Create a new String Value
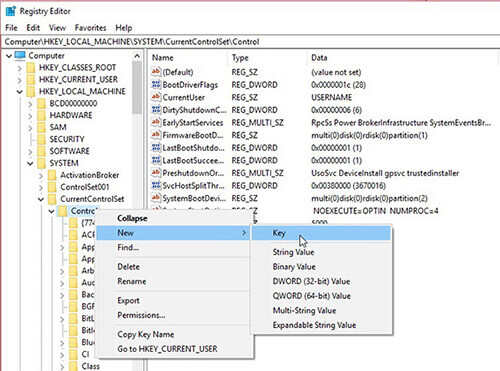500x371 pixels. coord(321,252)
